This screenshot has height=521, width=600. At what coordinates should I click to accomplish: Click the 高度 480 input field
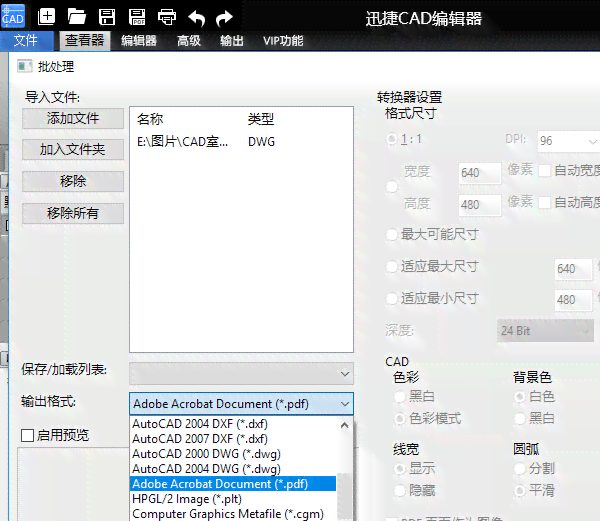(479, 205)
